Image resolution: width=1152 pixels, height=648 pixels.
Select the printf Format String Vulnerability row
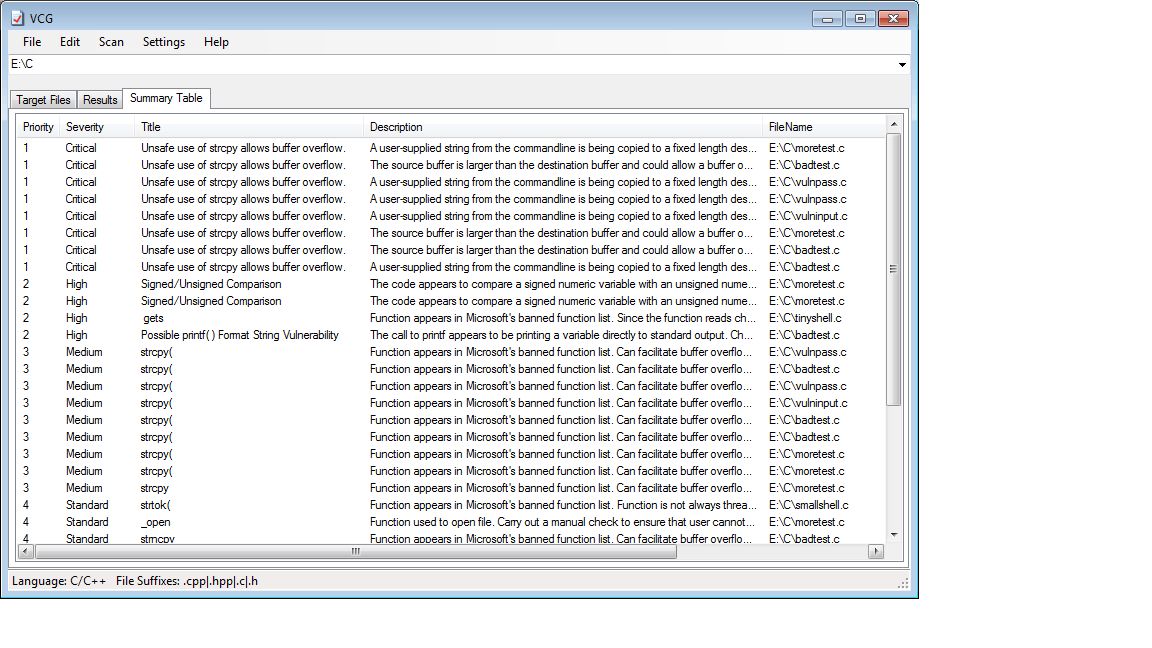[400, 334]
